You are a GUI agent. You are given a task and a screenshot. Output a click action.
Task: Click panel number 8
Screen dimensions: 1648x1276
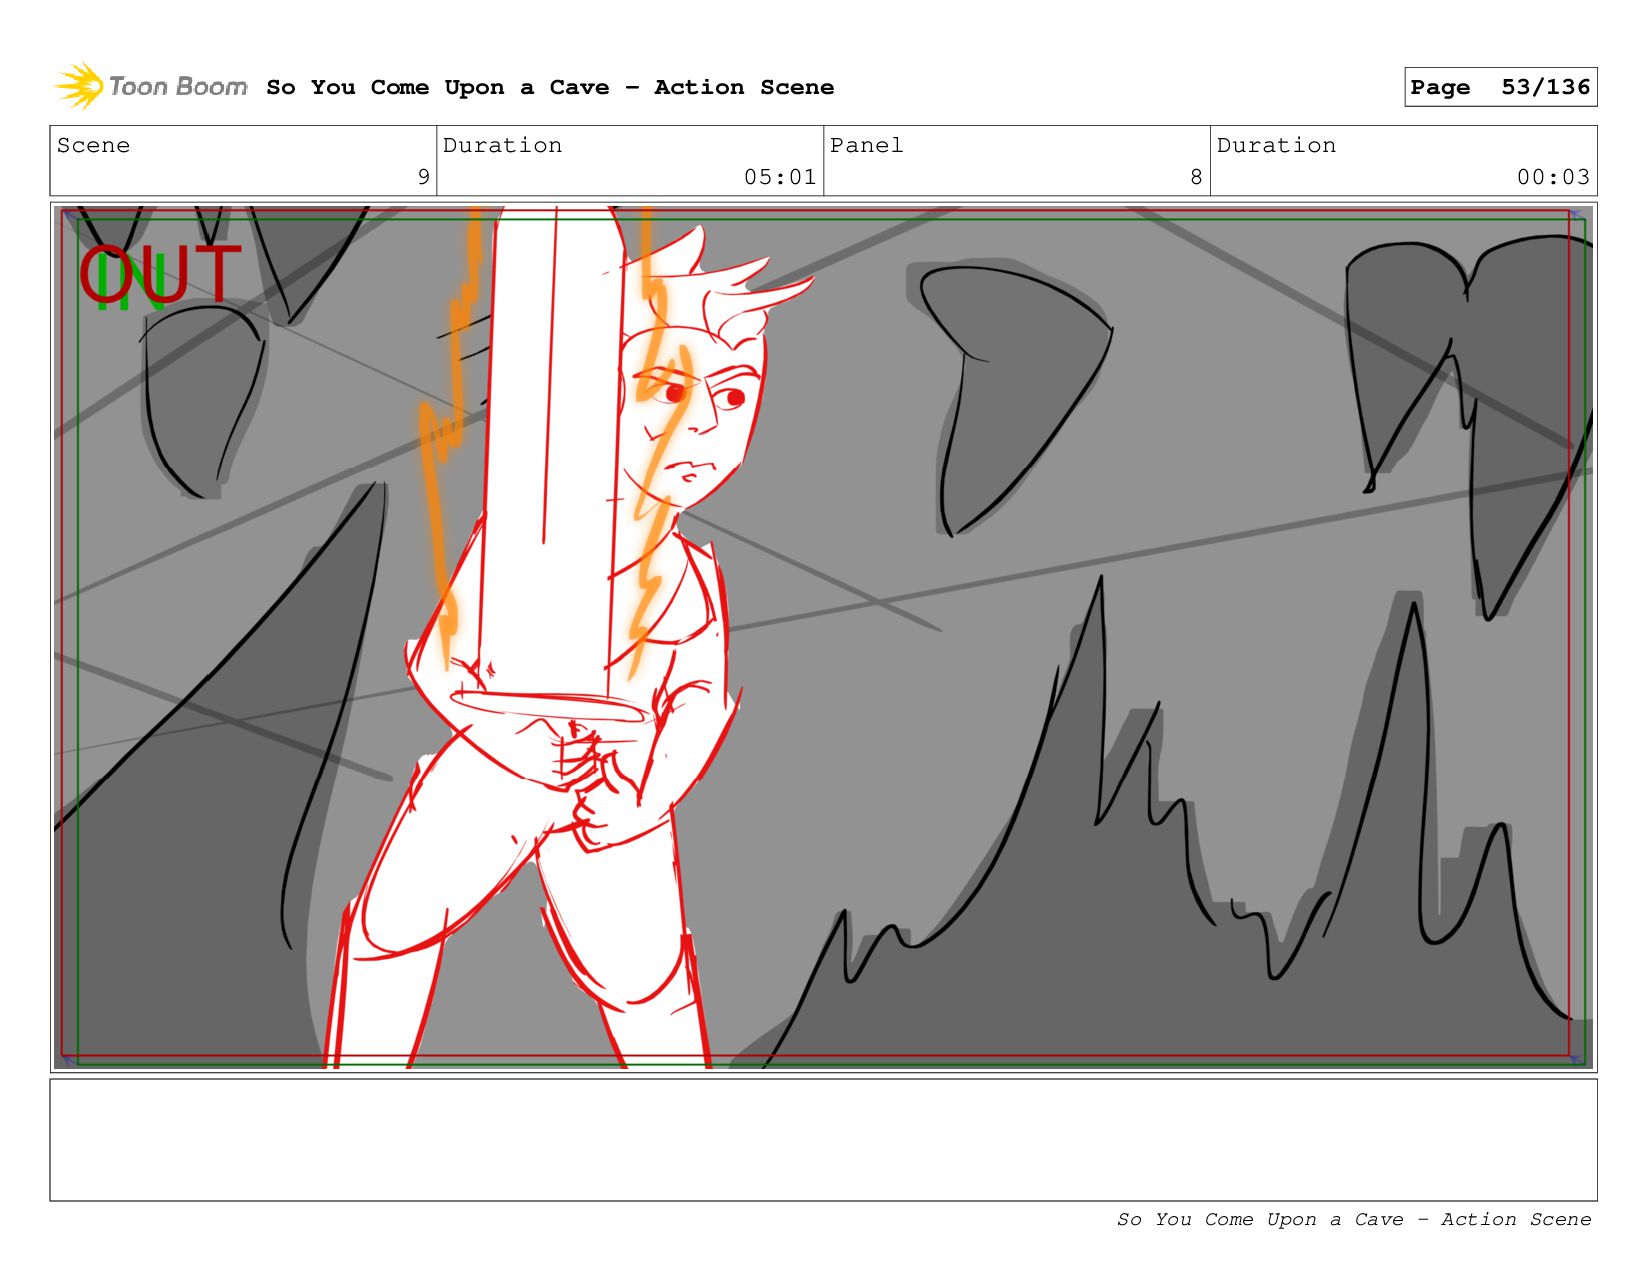1196,177
